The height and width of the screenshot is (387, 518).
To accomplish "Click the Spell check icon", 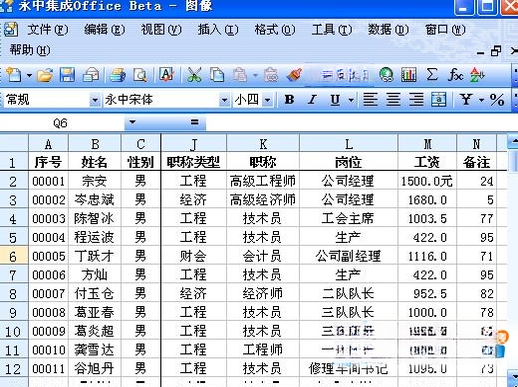I will coord(166,74).
